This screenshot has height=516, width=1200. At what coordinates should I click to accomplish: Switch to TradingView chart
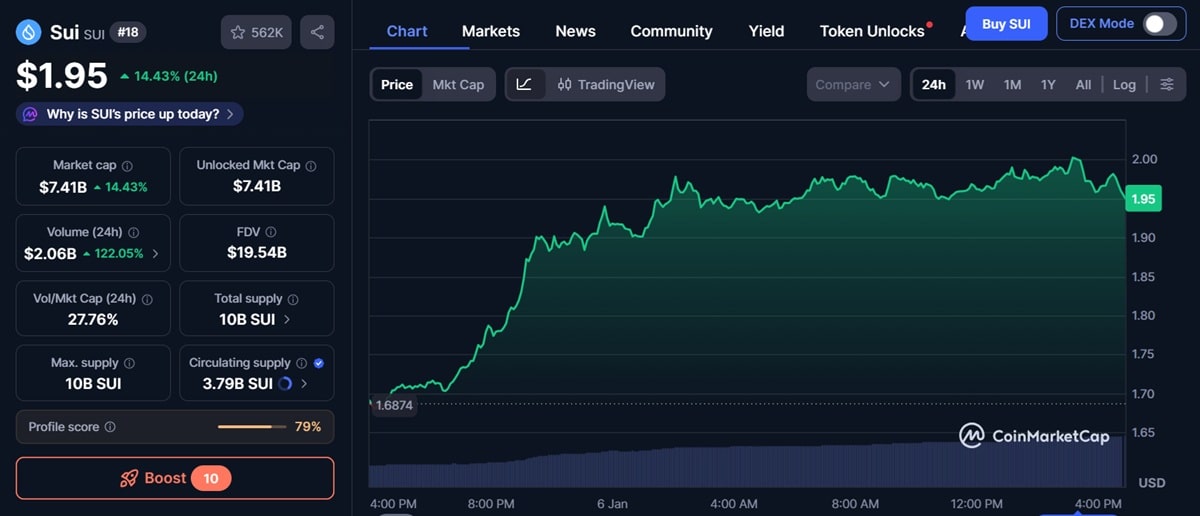coord(606,85)
